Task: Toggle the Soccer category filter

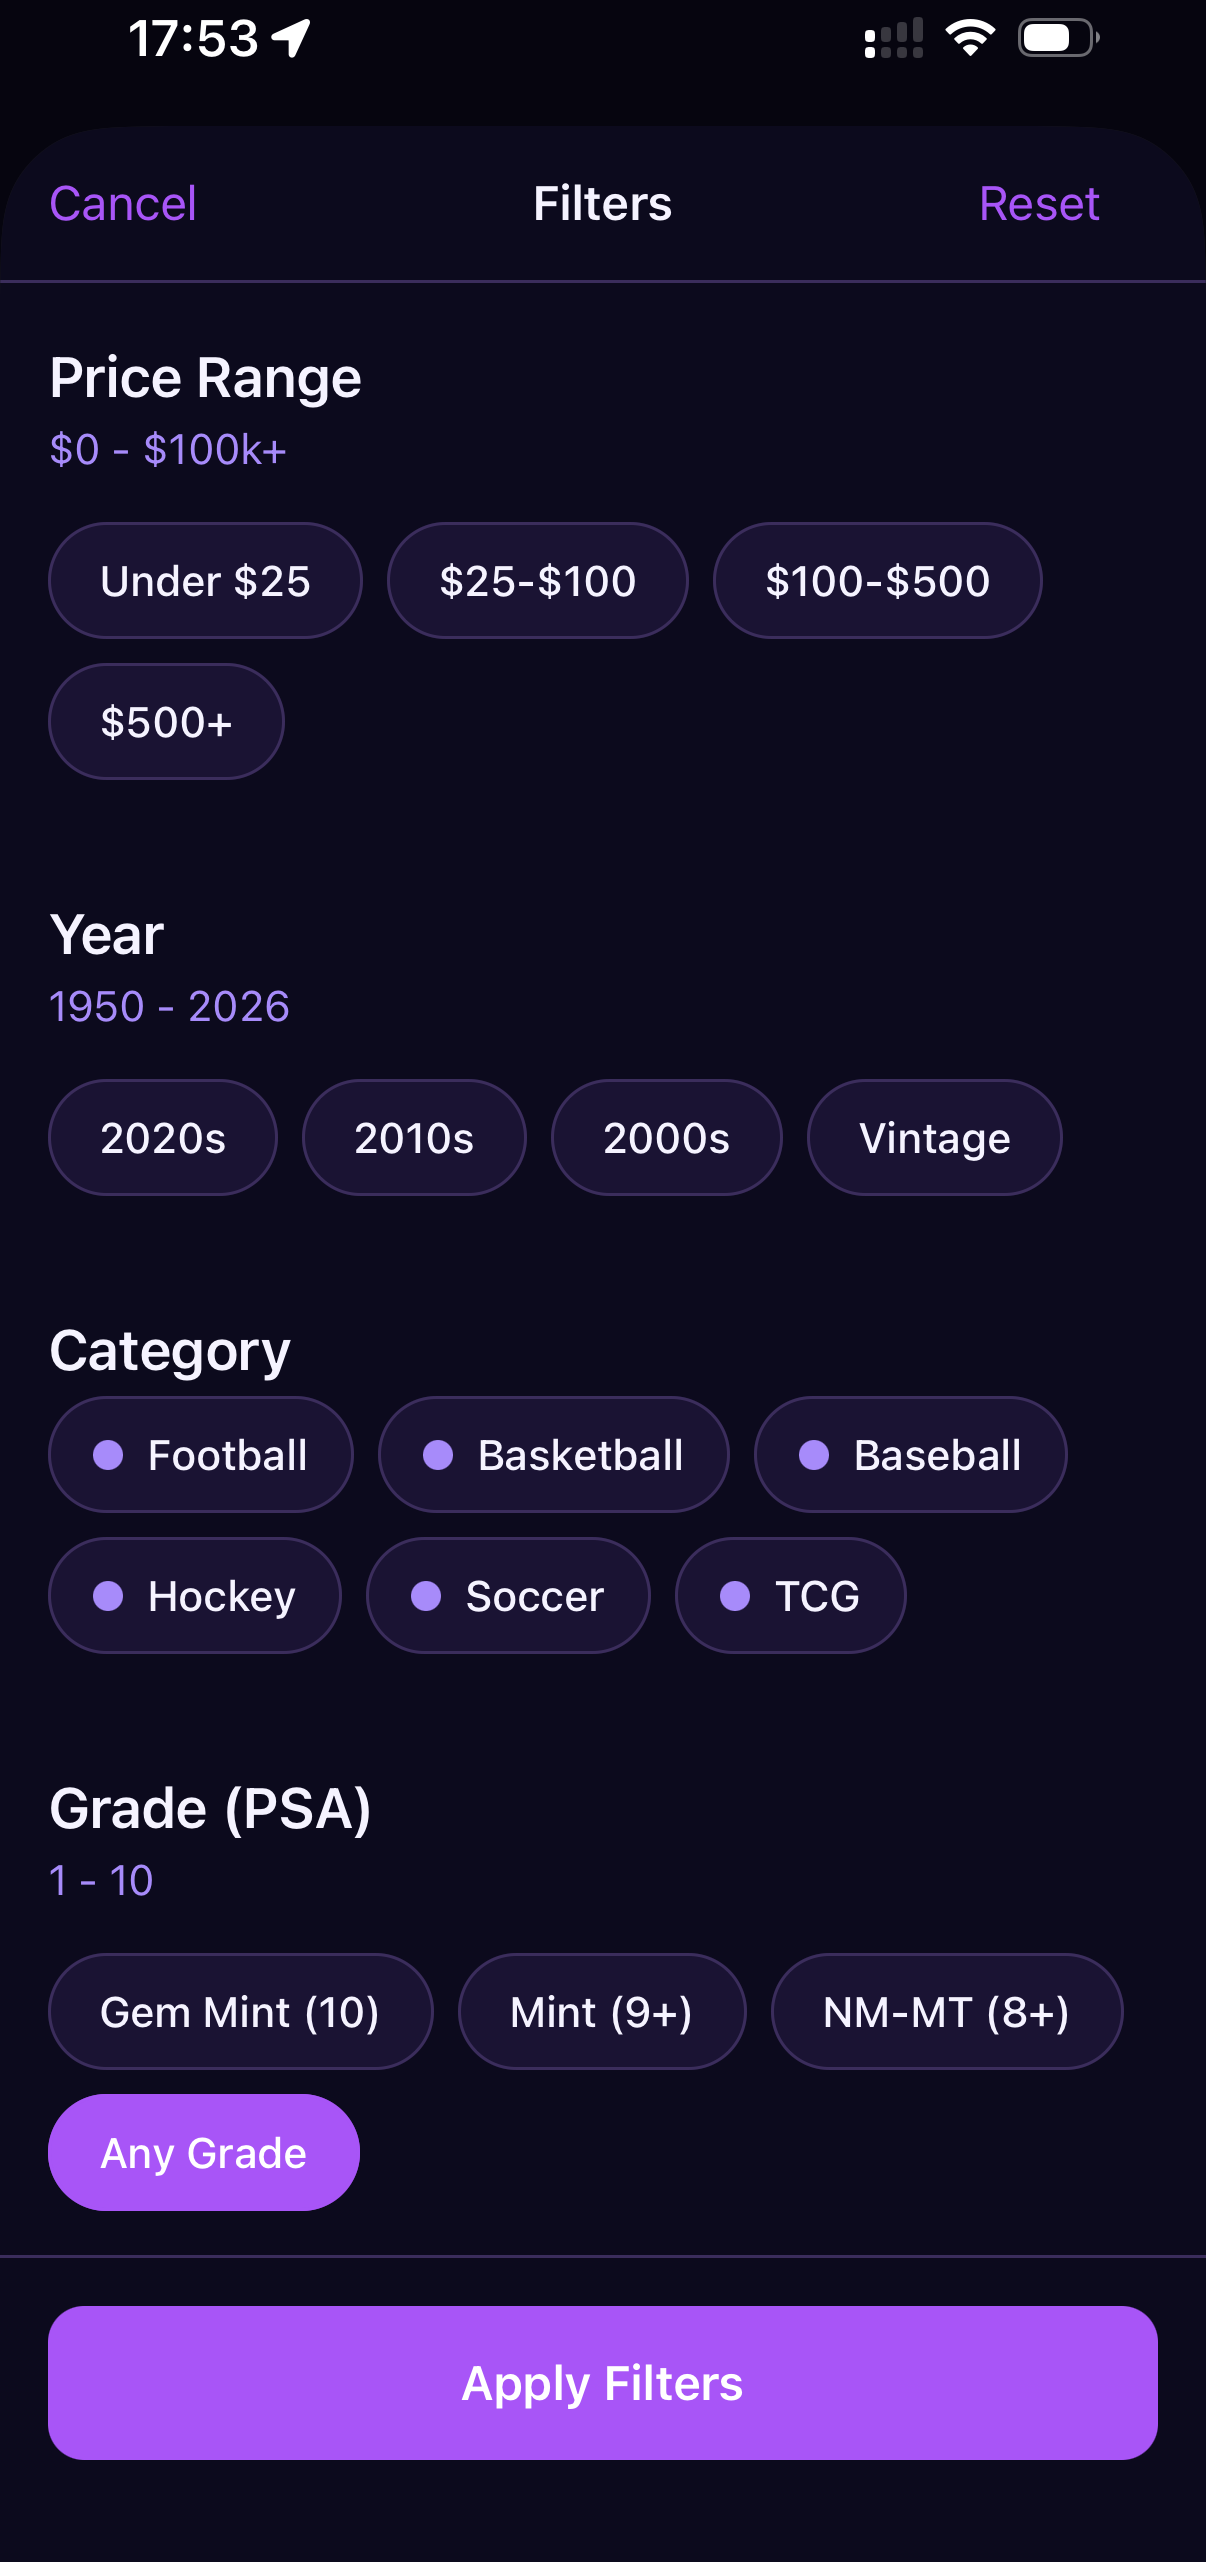Action: pos(508,1596)
